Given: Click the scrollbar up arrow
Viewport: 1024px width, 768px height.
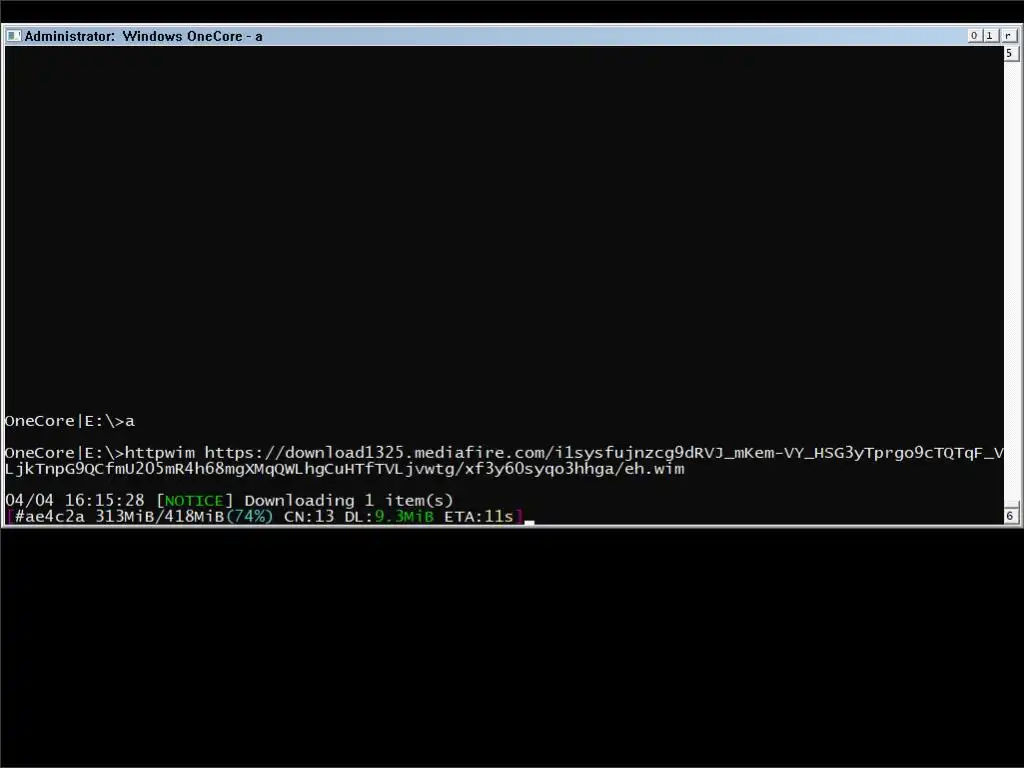Looking at the screenshot, I should [x=1010, y=54].
